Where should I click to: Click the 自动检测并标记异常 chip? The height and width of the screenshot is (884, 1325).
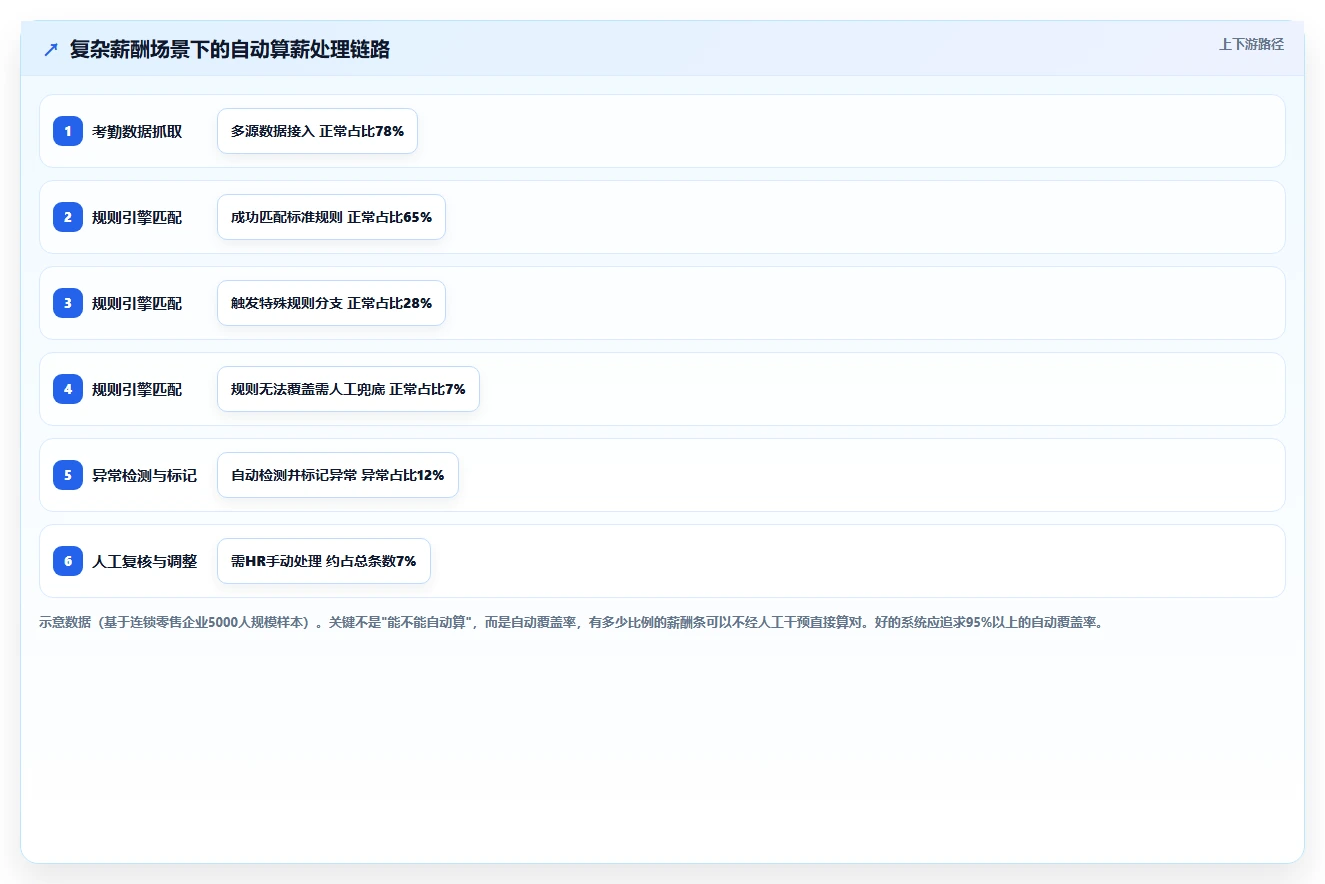coord(338,475)
